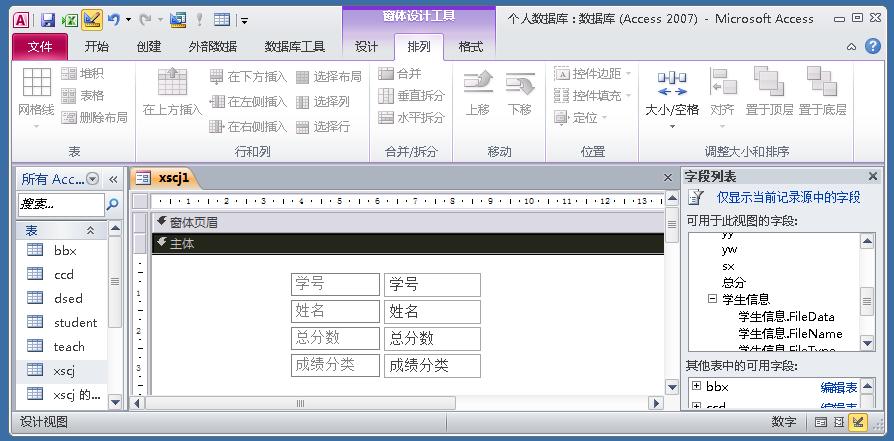Click 置于底层 send to back button
The height and width of the screenshot is (441, 894).
pos(822,92)
